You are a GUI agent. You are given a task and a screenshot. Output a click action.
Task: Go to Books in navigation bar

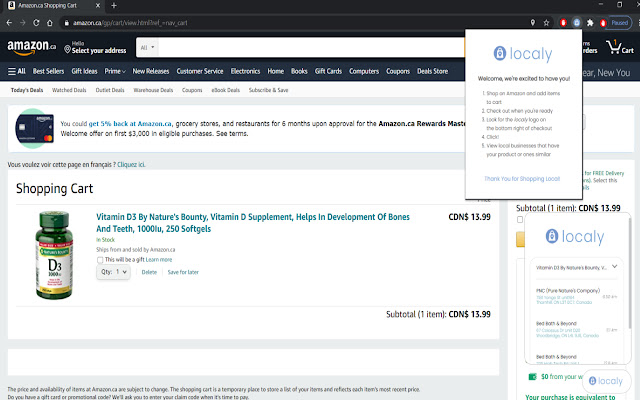tap(299, 71)
